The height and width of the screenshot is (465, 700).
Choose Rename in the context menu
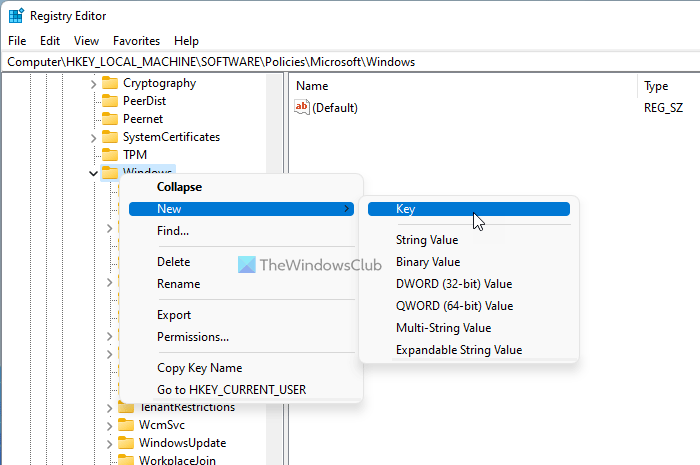[241, 284]
